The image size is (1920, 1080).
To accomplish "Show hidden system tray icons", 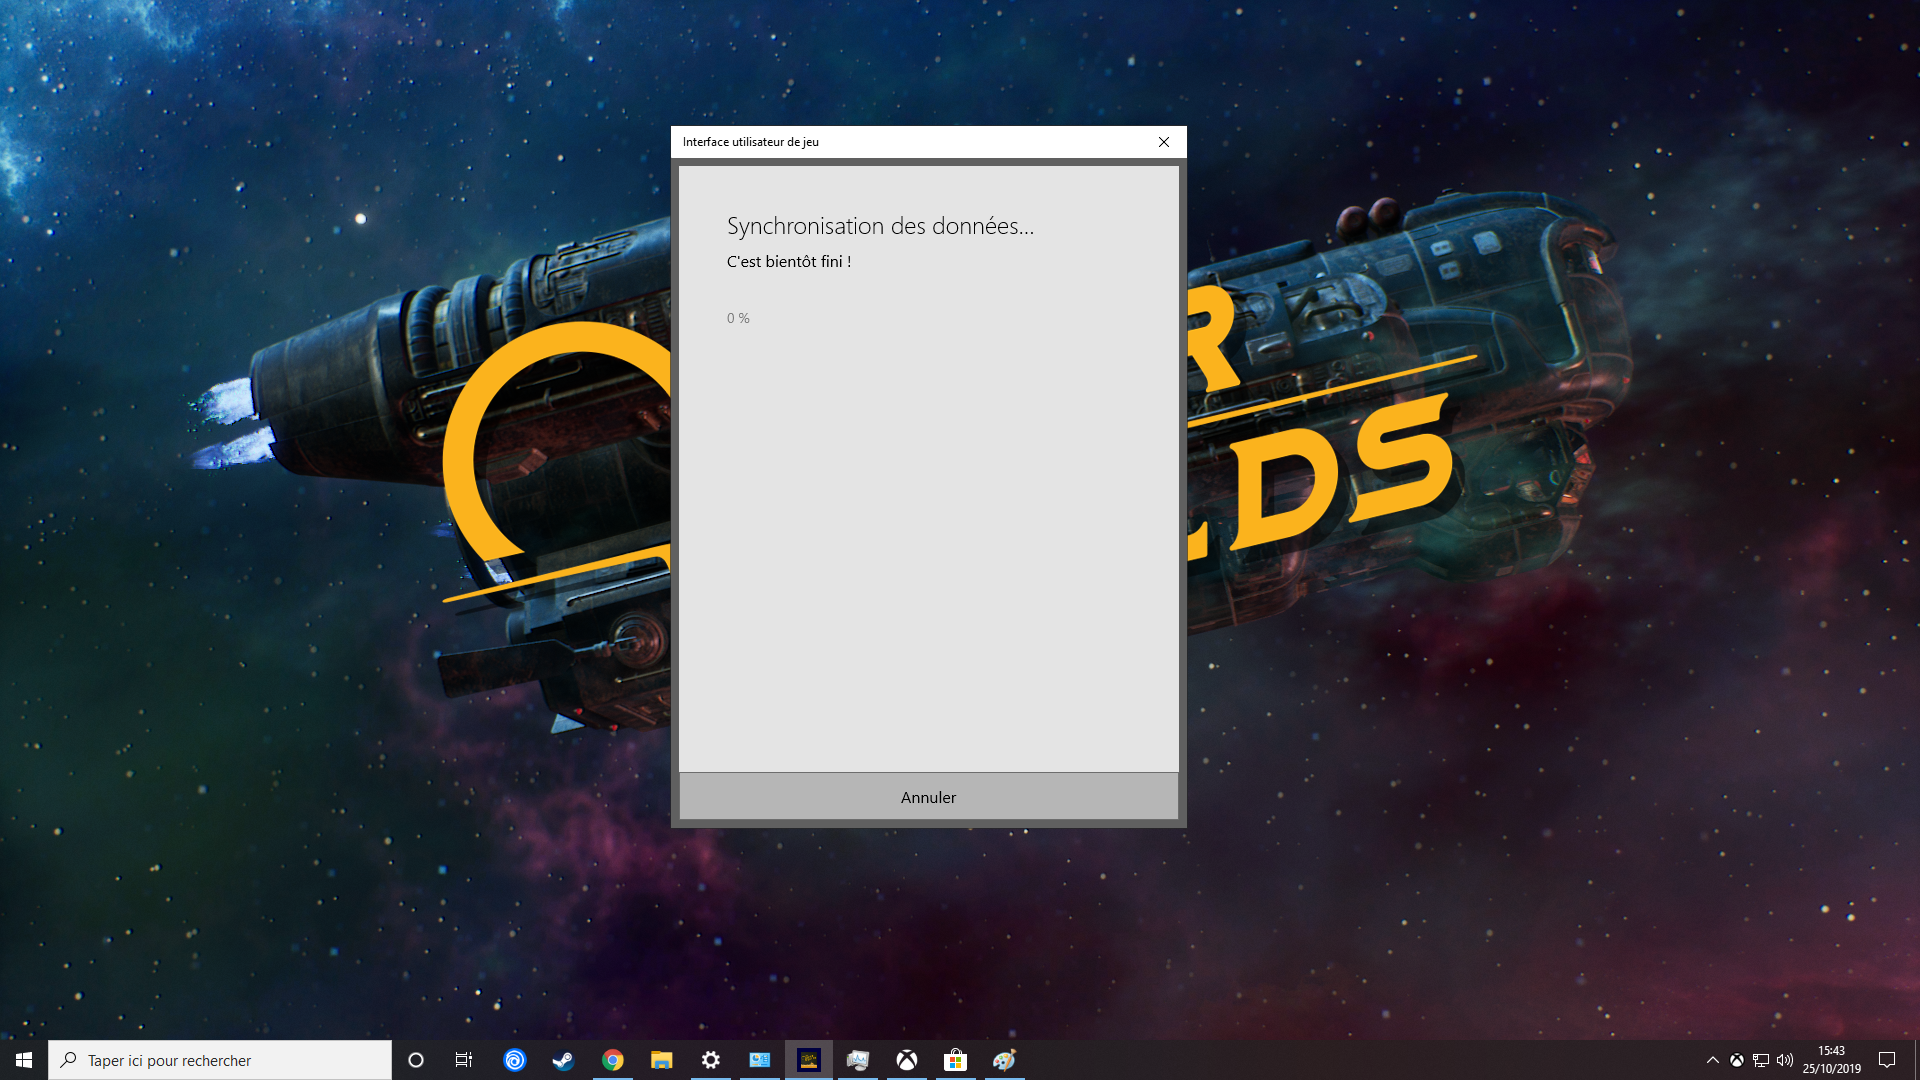I will 1712,1060.
